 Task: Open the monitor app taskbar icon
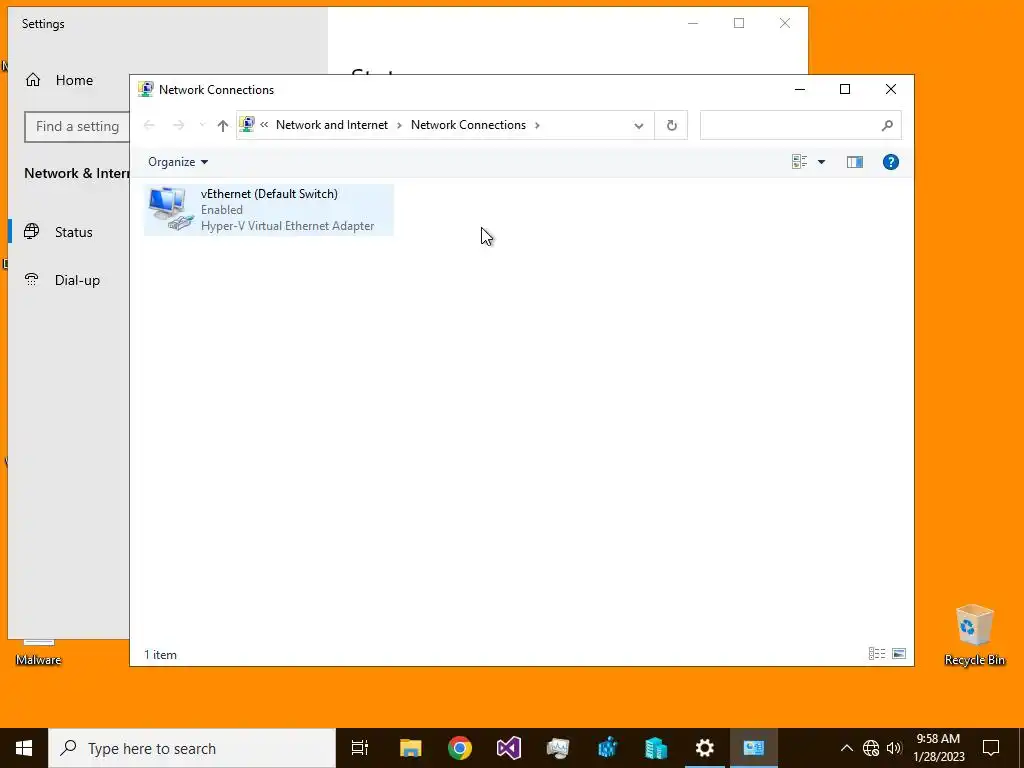[558, 748]
